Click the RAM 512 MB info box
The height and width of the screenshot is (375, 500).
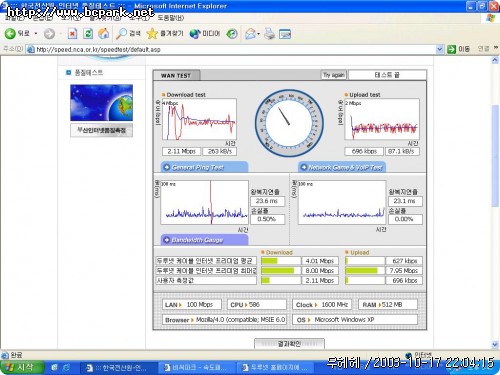387,305
